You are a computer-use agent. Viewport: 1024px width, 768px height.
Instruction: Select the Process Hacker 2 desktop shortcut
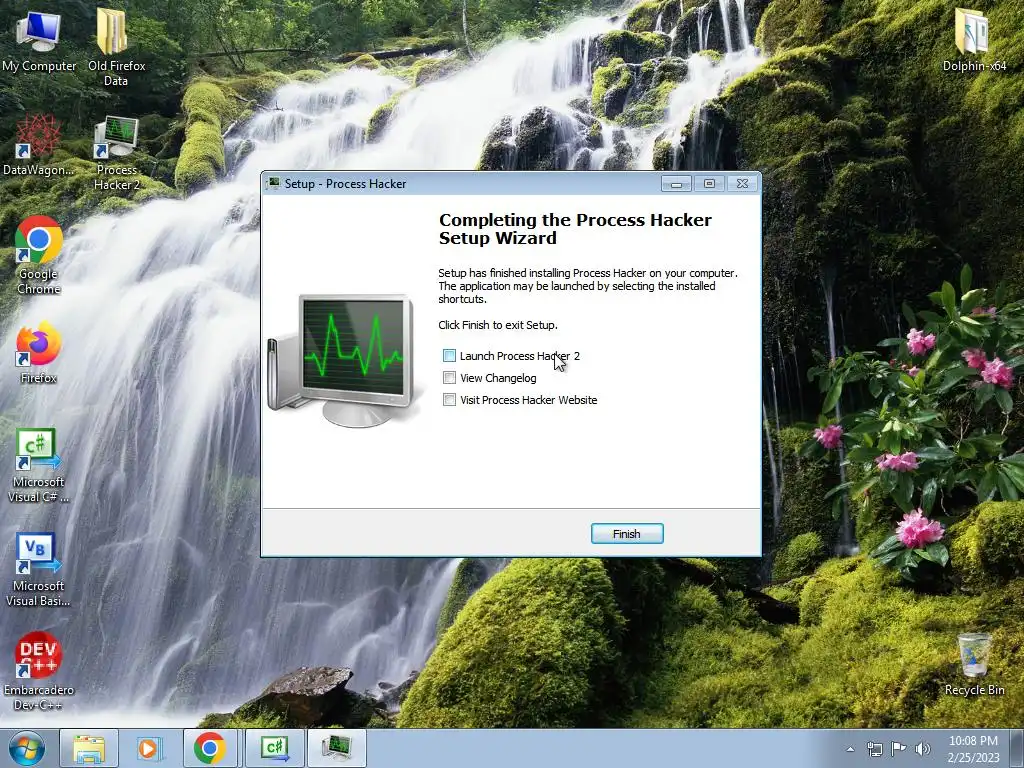tap(116, 153)
